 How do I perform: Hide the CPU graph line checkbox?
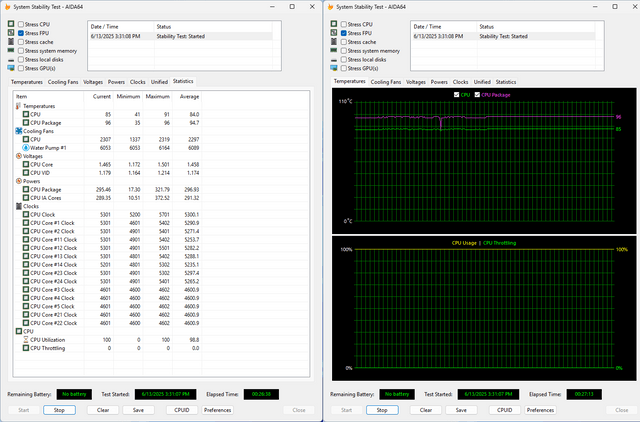click(456, 95)
